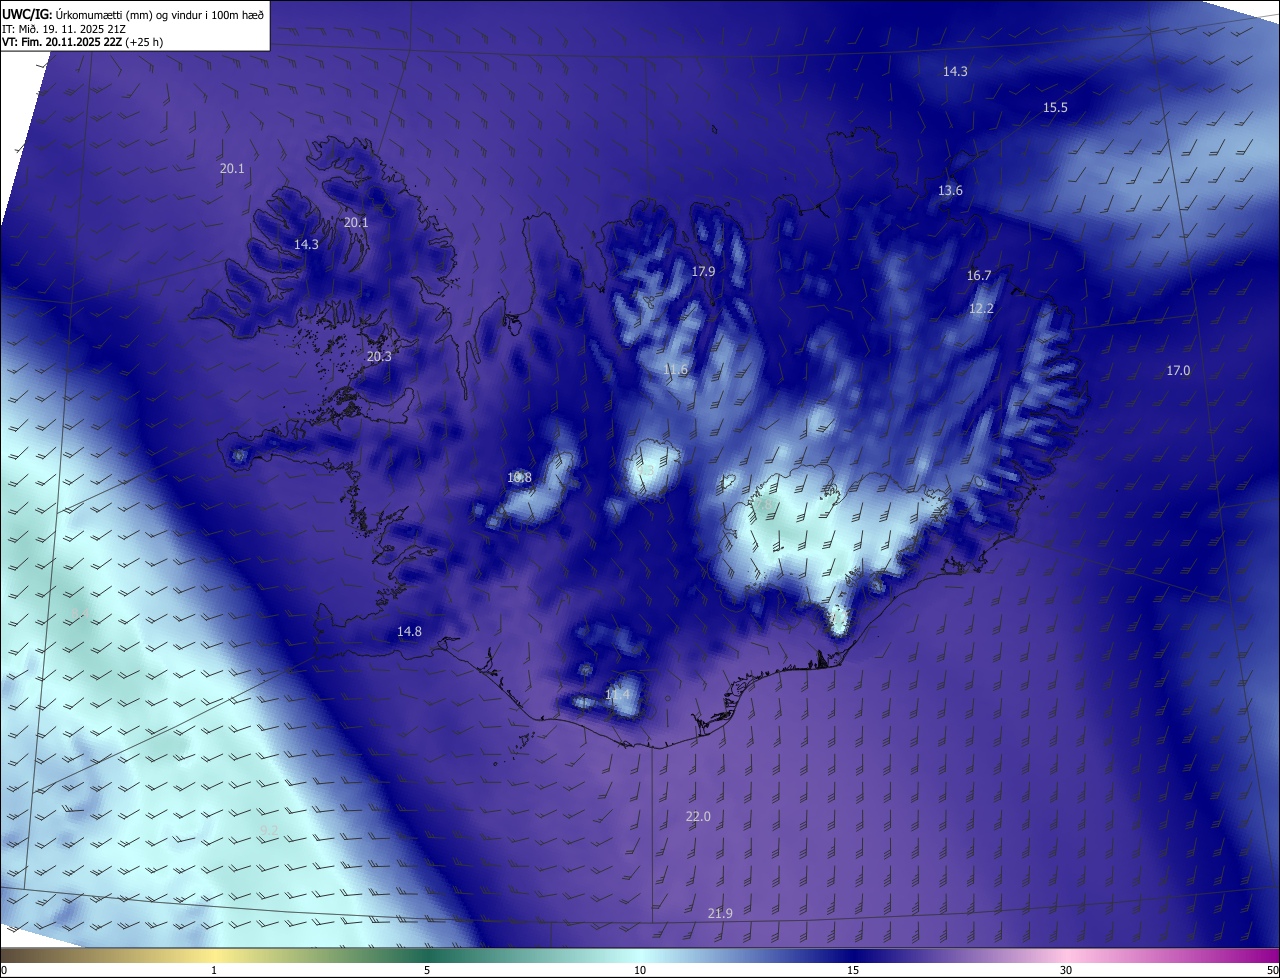Click the '50' tick on the color scale
This screenshot has height=978, width=1280.
pos(1272,970)
